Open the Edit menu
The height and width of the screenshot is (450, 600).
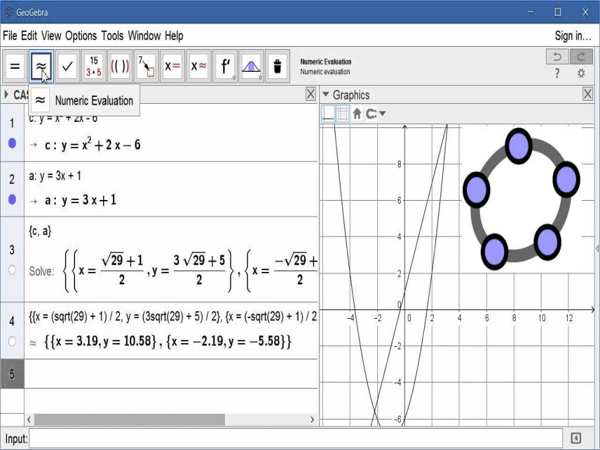click(x=29, y=36)
